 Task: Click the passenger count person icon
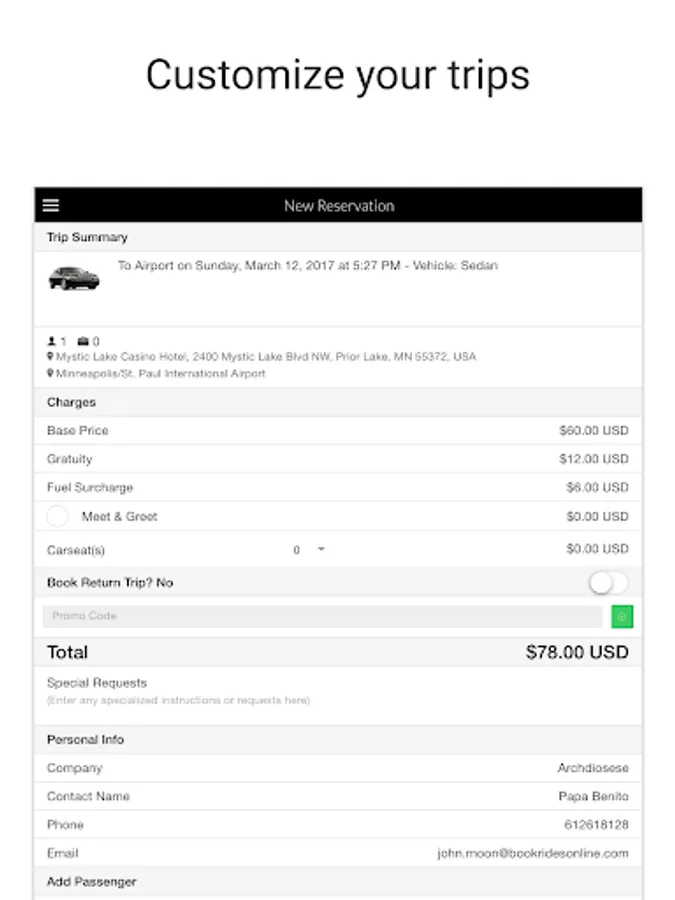tap(51, 341)
